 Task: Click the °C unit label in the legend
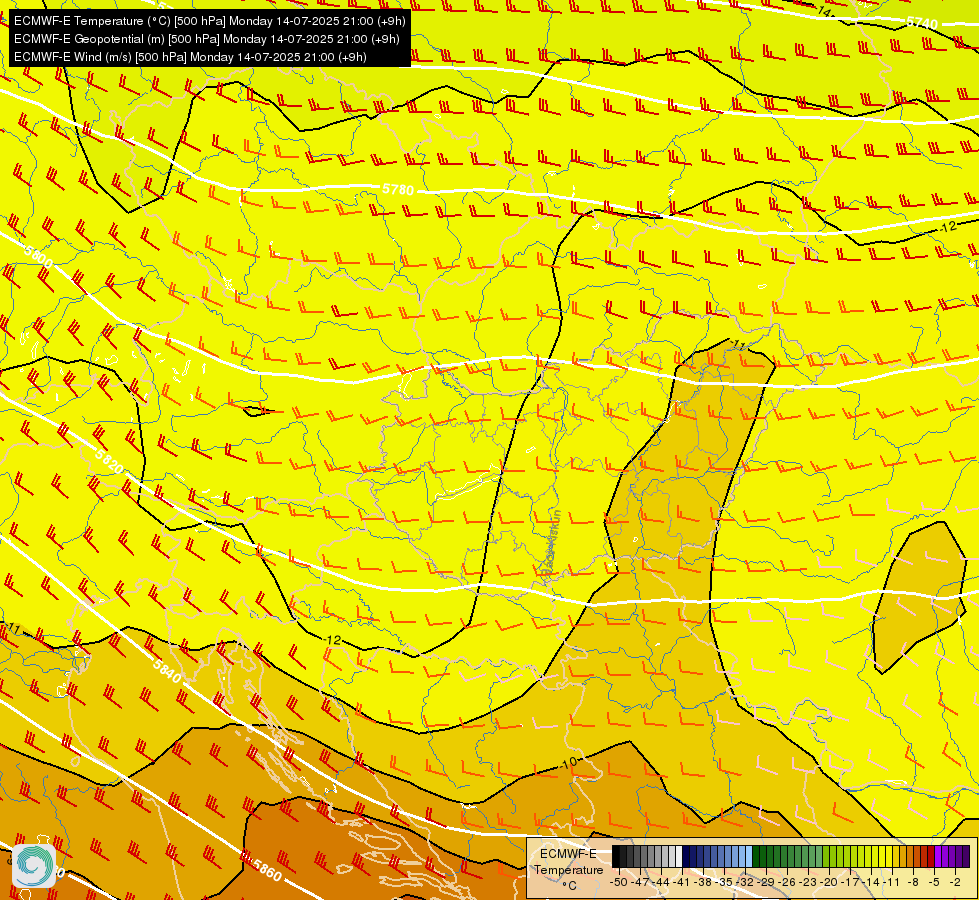pyautogui.click(x=569, y=886)
